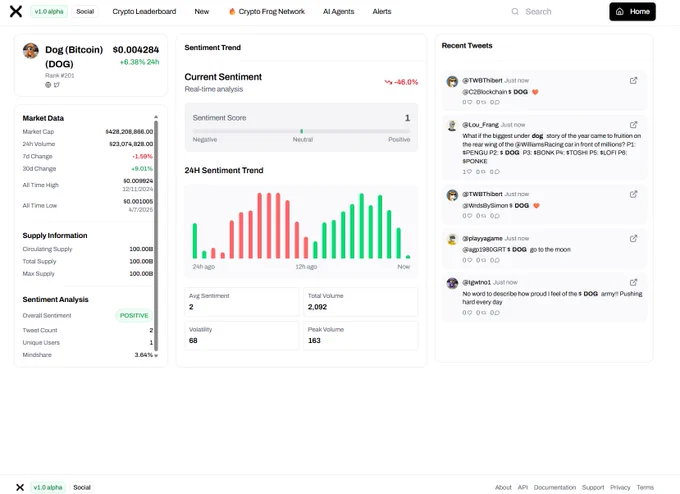The height and width of the screenshot is (494, 680).
Task: Open the DOG website globe icon
Action: point(48,85)
